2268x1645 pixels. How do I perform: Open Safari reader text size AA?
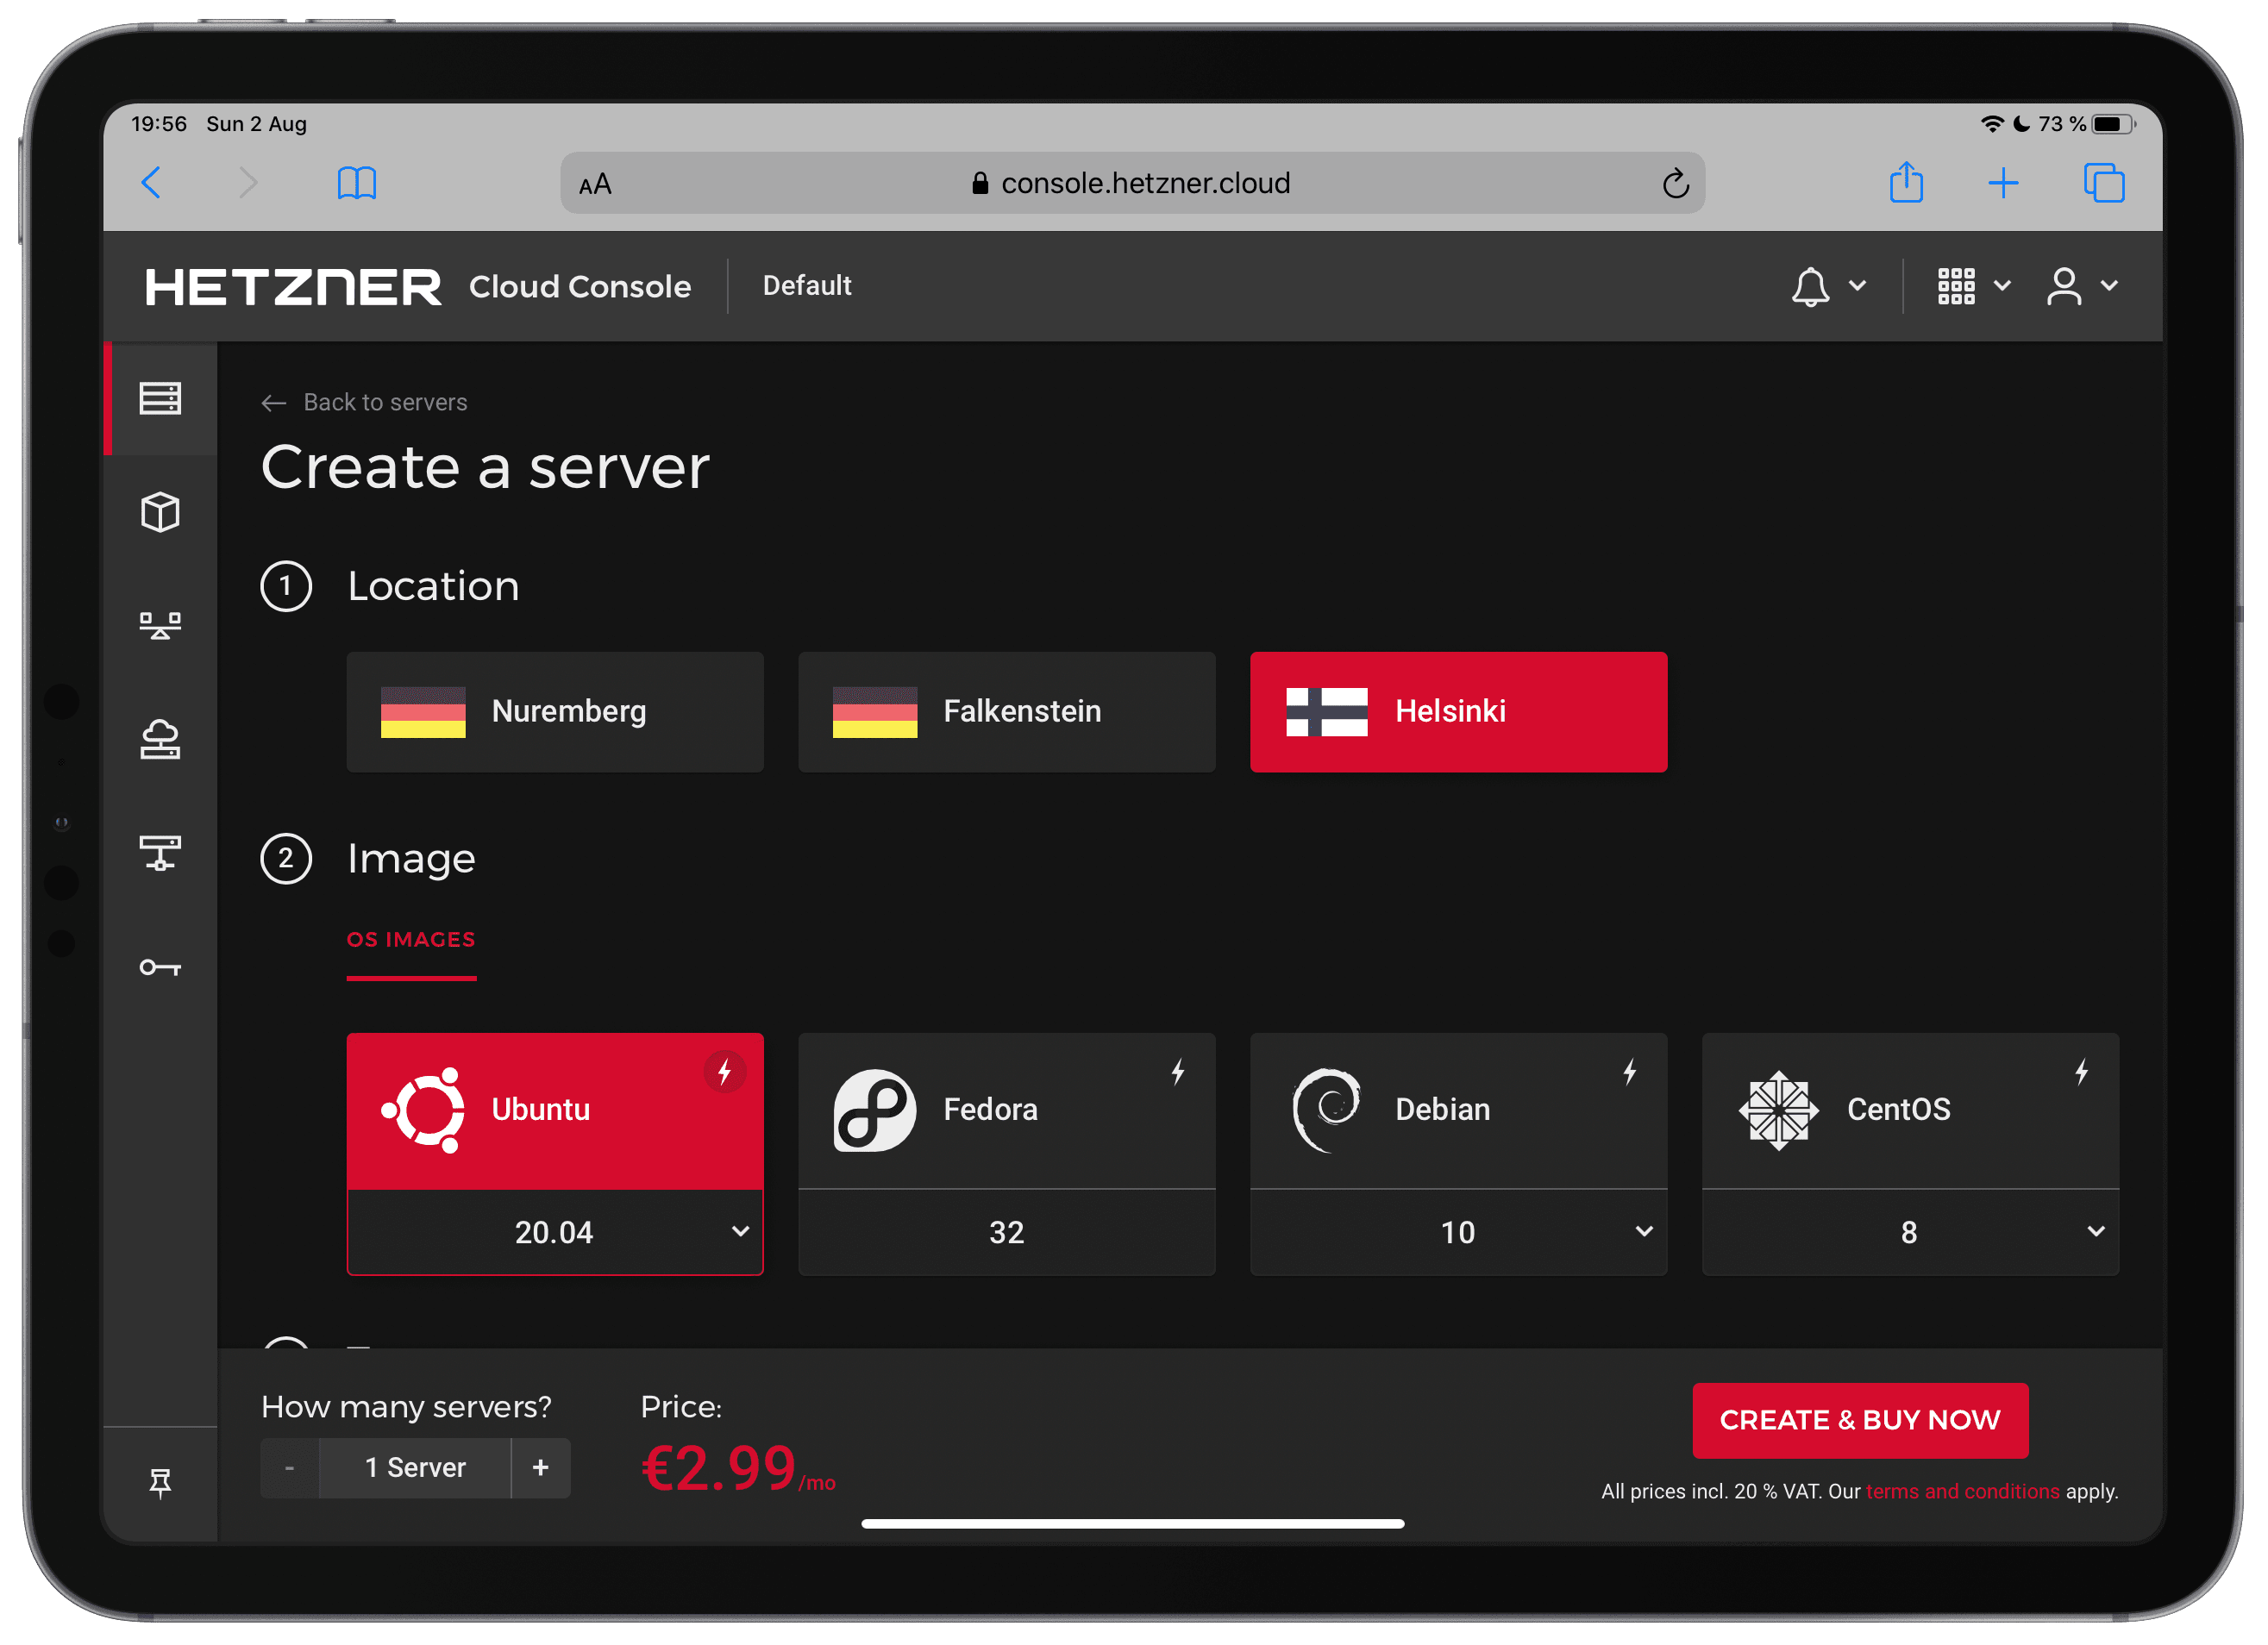click(595, 184)
